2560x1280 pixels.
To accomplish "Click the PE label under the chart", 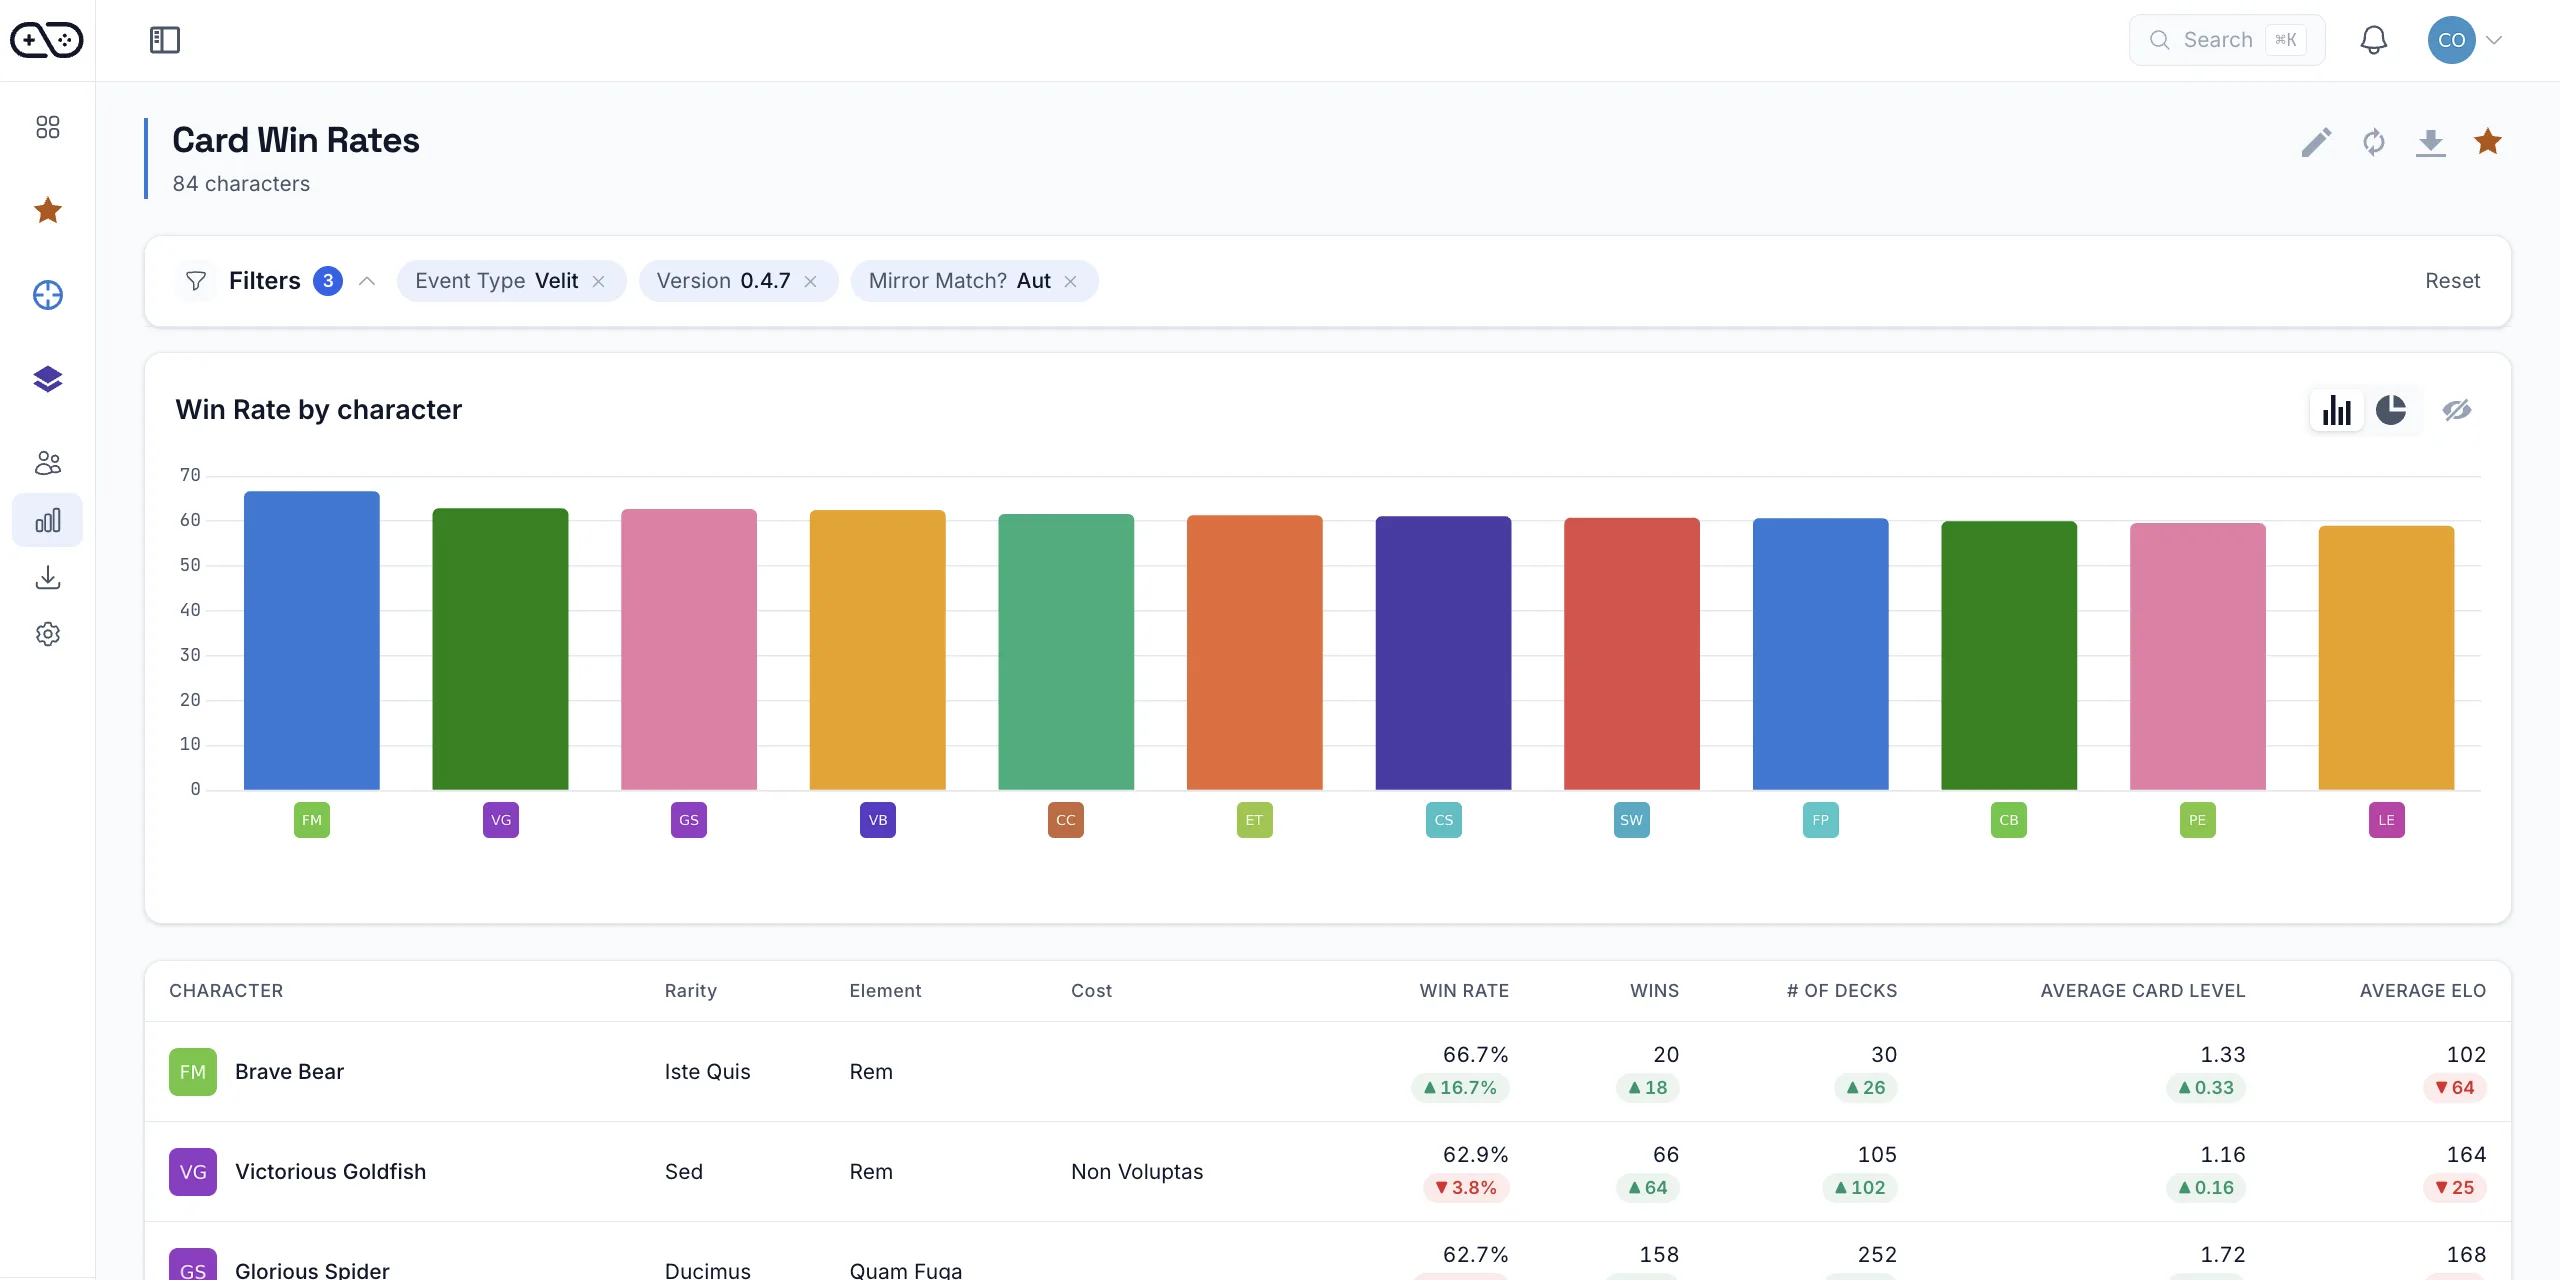I will [2198, 820].
